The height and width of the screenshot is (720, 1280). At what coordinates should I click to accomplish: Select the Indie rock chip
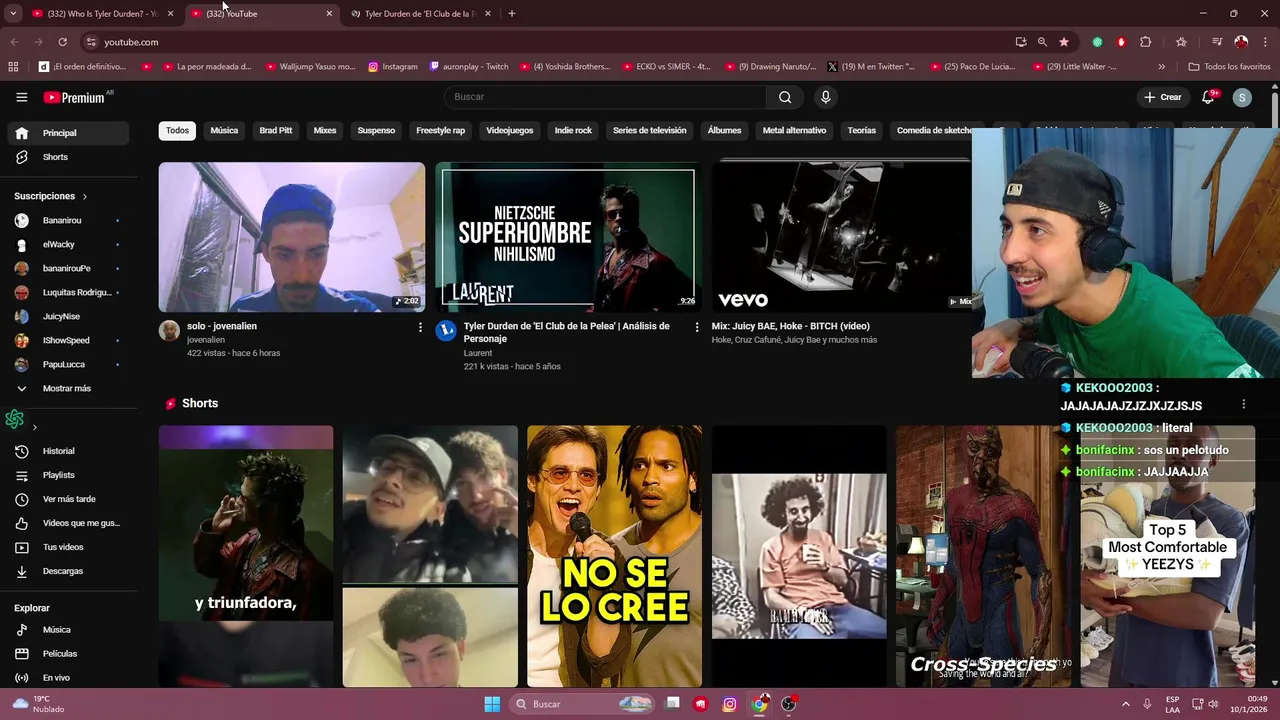pyautogui.click(x=573, y=131)
